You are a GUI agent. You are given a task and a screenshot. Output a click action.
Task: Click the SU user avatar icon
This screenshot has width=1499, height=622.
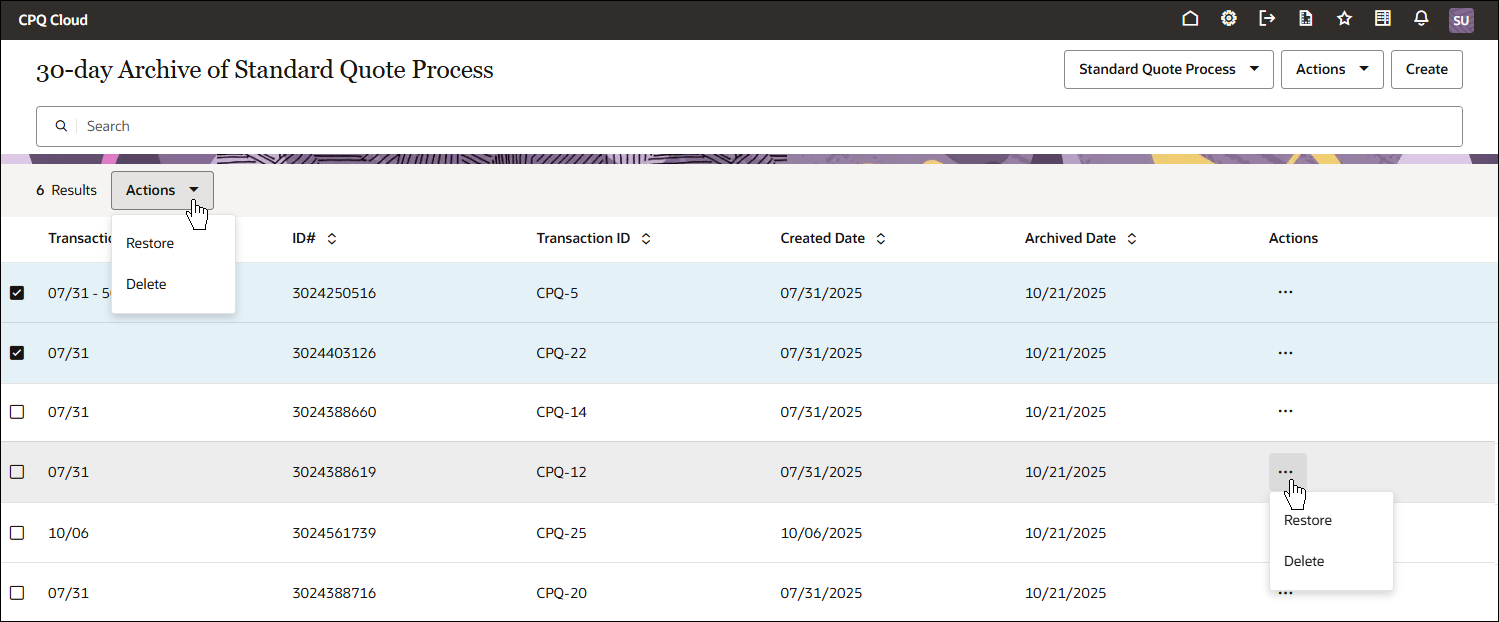1461,20
